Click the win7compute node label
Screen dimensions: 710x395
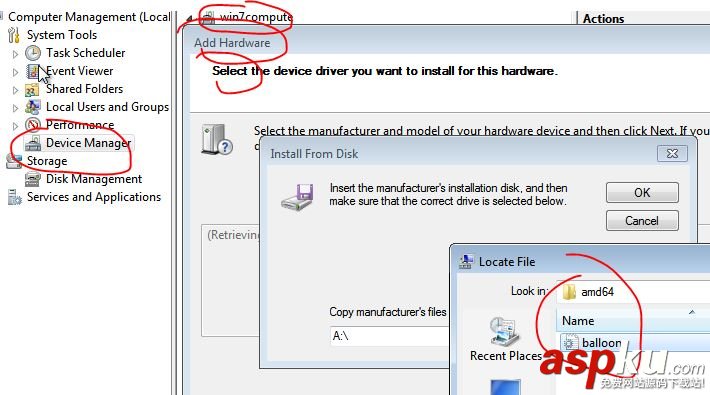click(256, 17)
